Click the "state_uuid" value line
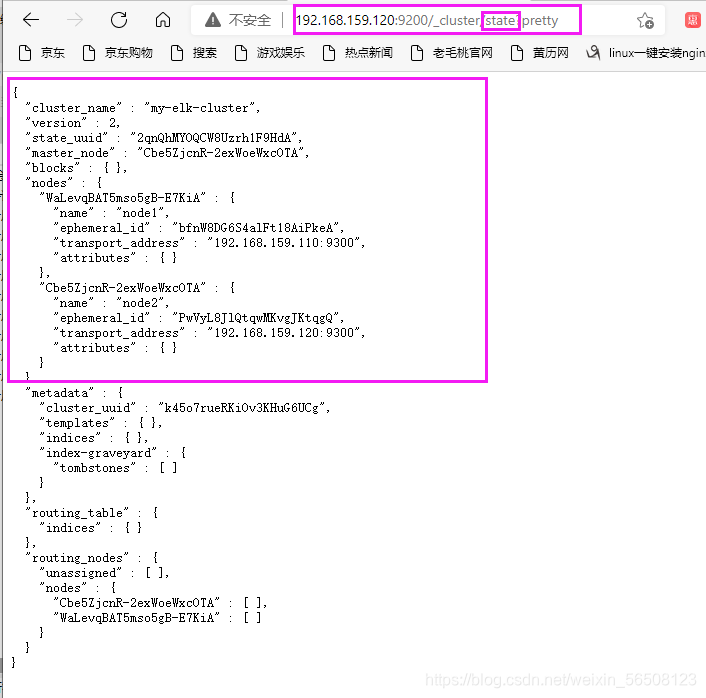 click(164, 138)
